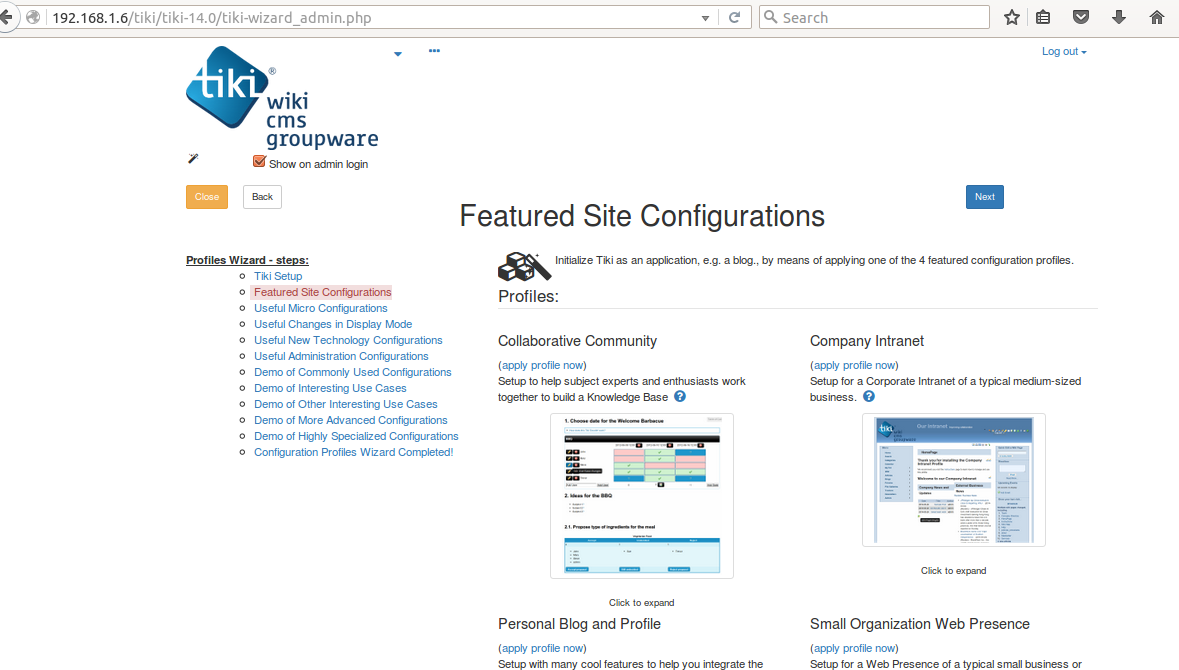Click the Tiki wiki cms groupware logo
This screenshot has height=670, width=1179.
click(x=282, y=97)
